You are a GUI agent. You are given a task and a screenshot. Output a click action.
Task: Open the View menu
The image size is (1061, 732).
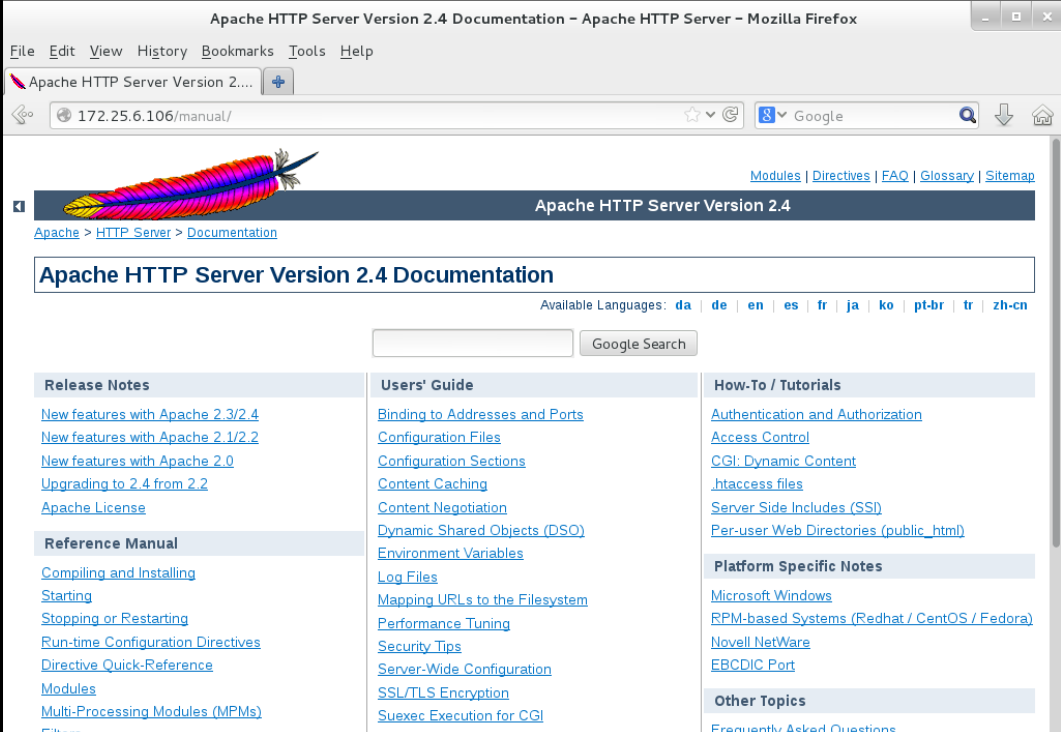pos(106,51)
